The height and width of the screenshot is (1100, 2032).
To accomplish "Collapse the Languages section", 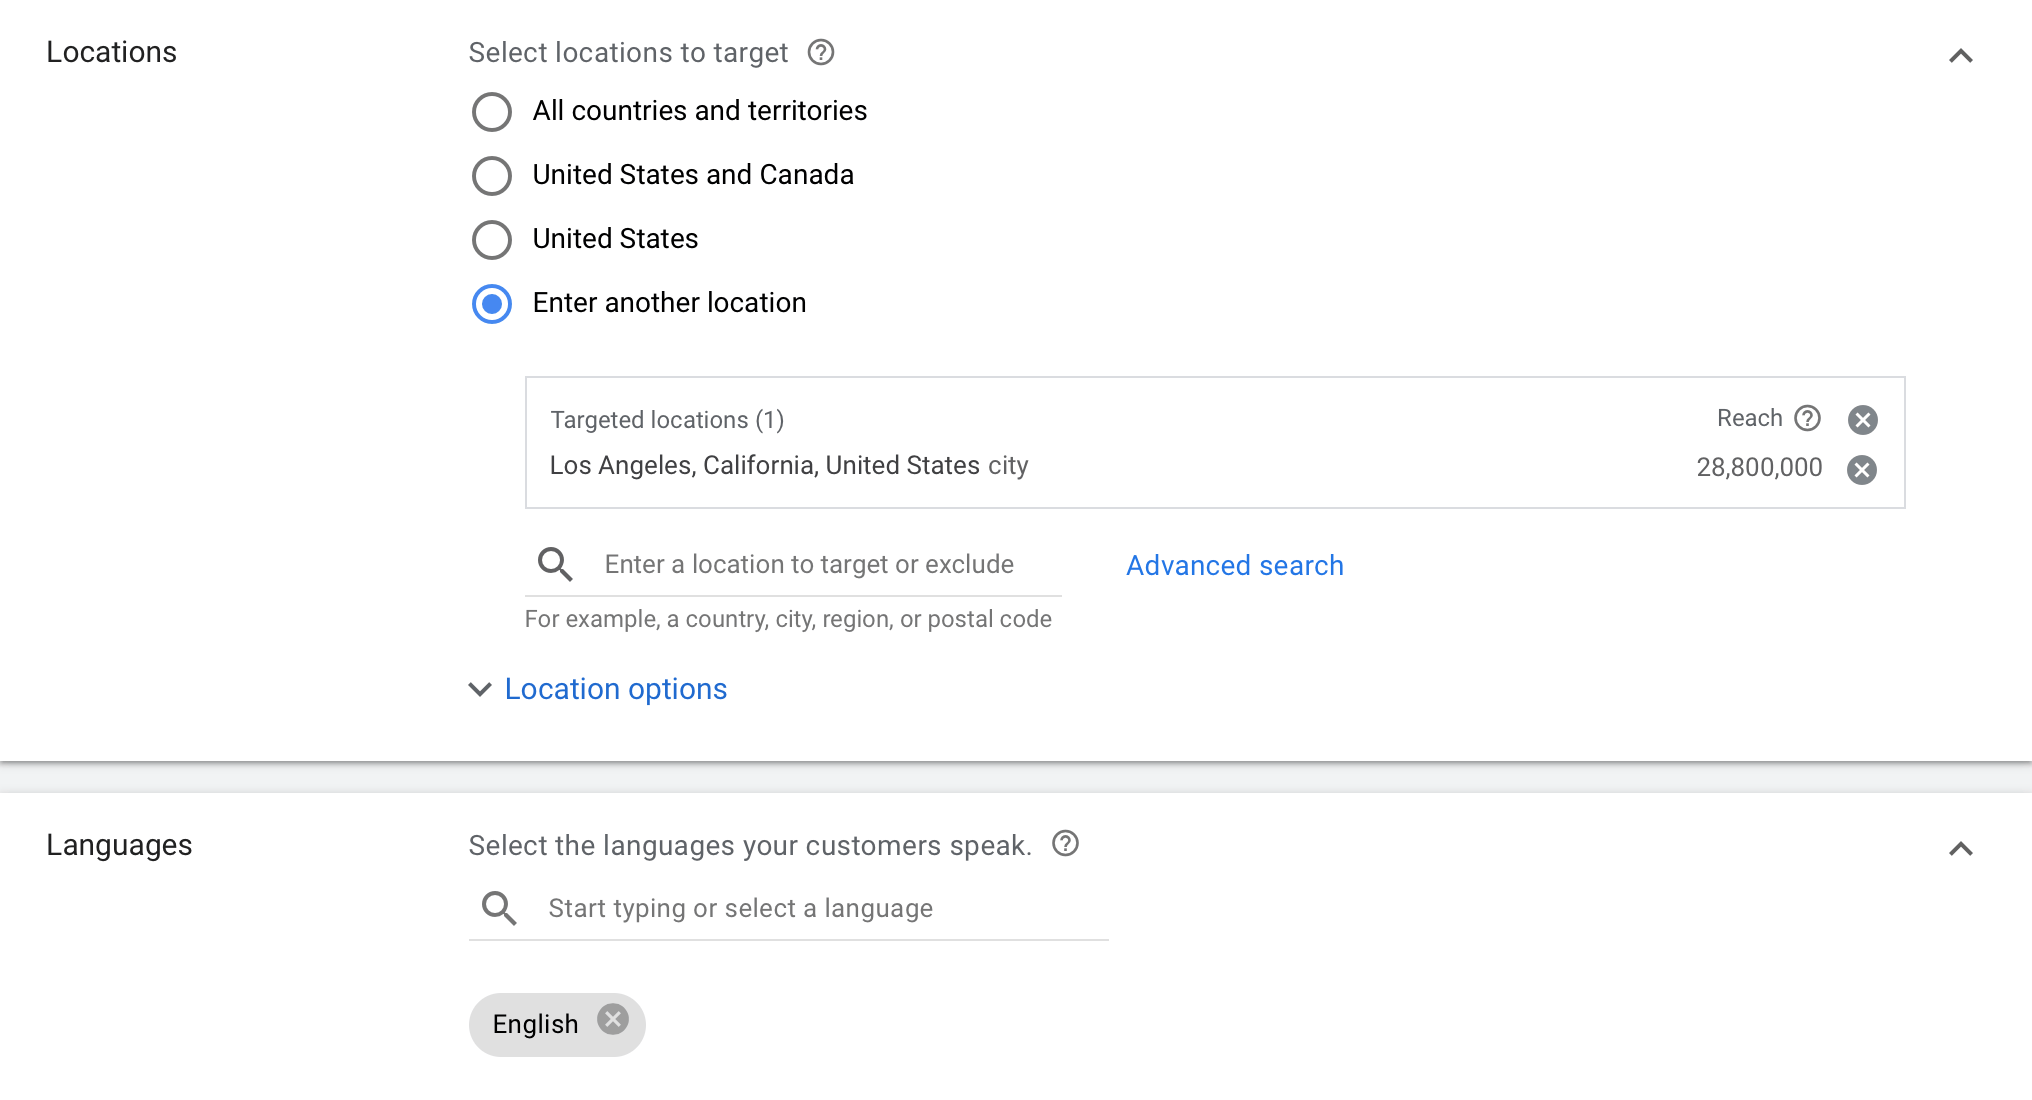I will point(1961,849).
